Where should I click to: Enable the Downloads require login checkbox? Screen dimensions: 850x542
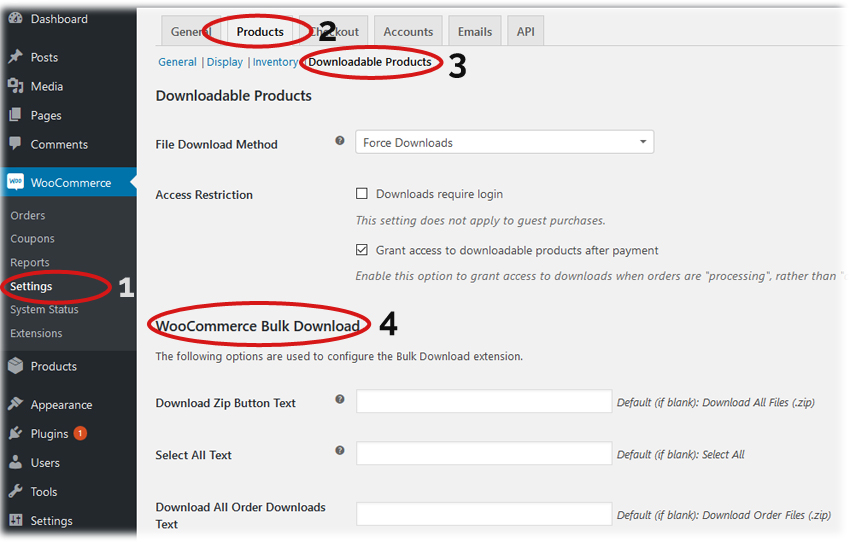pos(362,194)
